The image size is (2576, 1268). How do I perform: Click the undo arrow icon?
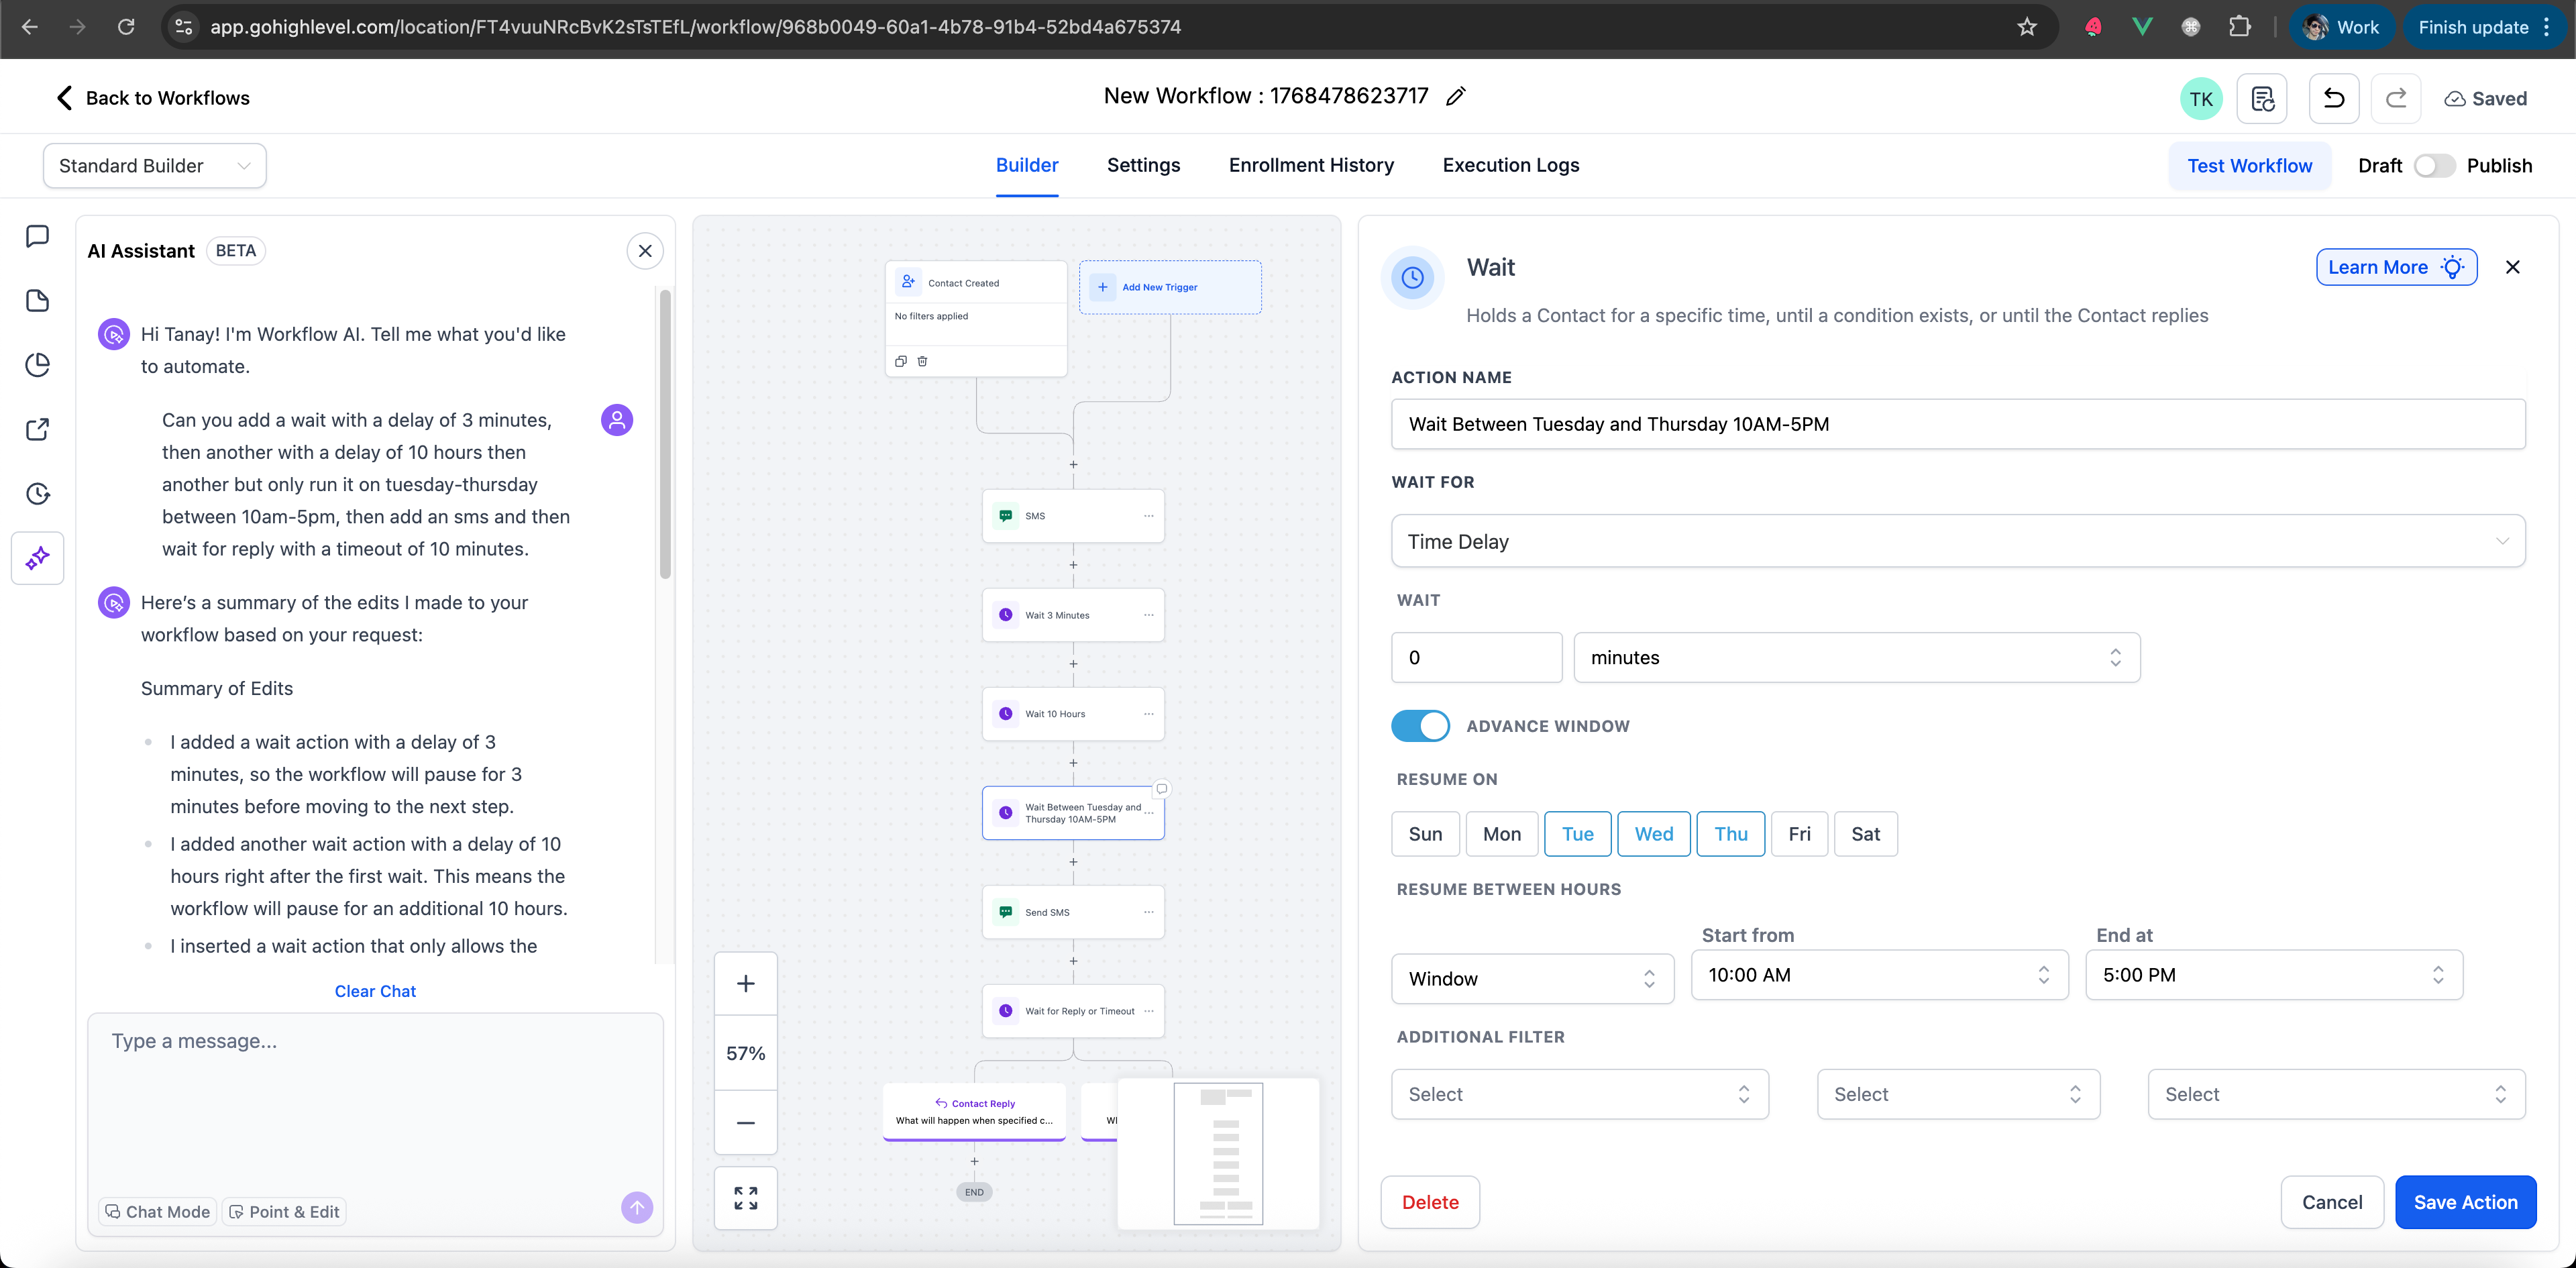coord(2333,98)
